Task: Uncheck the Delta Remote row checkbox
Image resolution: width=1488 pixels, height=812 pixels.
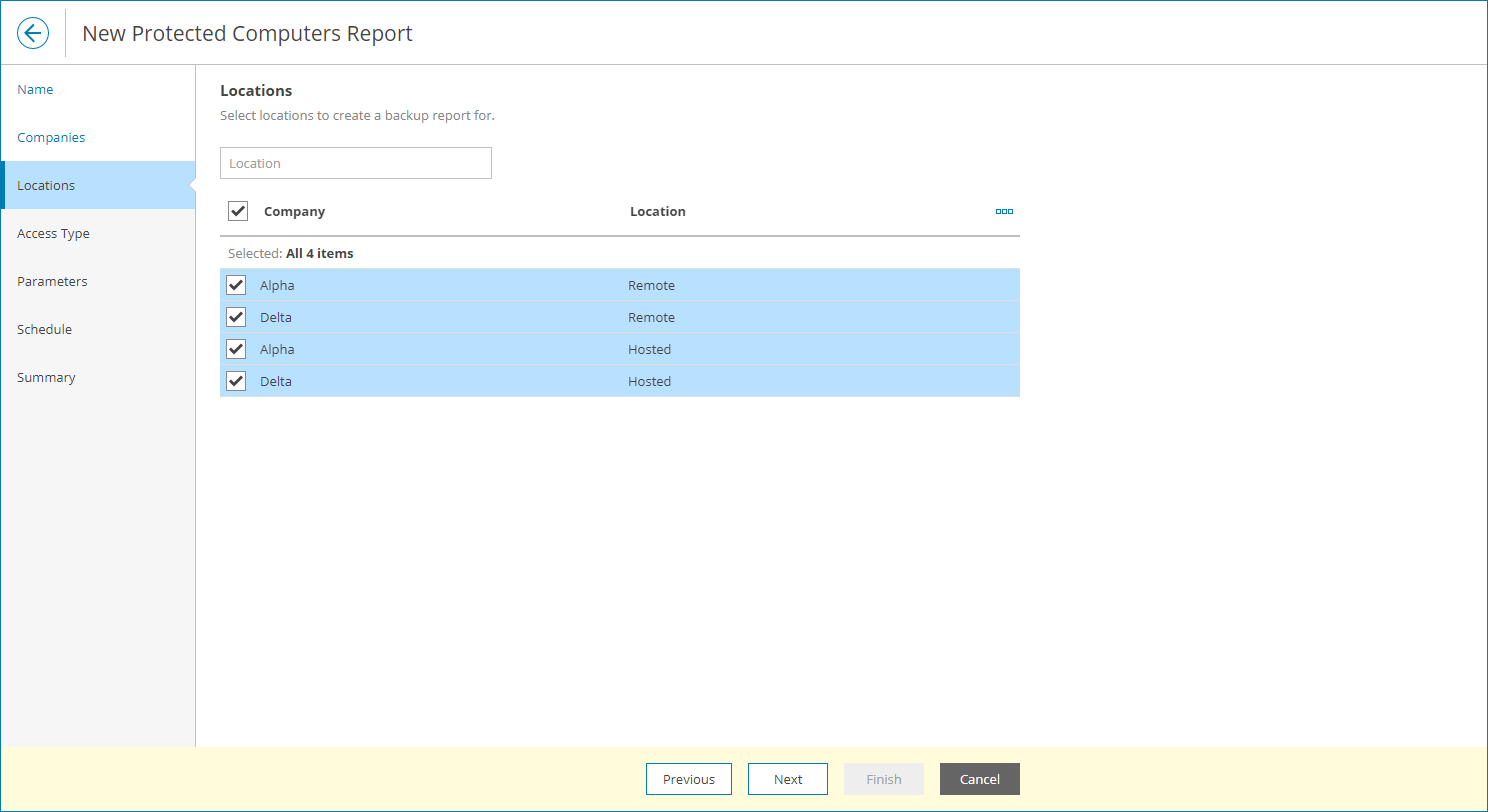Action: 236,317
